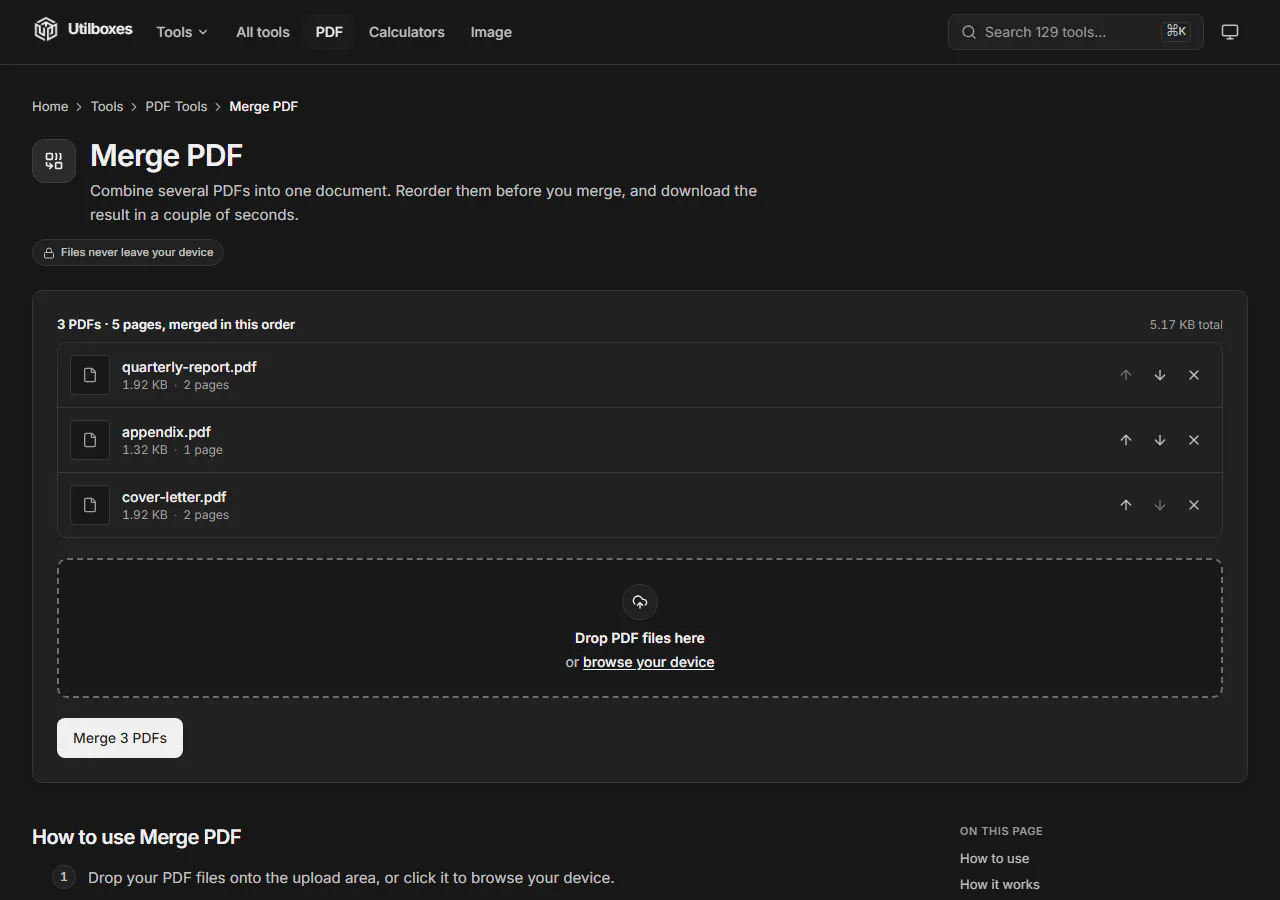1280x900 pixels.
Task: Click the lock icon in privacy badge
Action: (49, 253)
